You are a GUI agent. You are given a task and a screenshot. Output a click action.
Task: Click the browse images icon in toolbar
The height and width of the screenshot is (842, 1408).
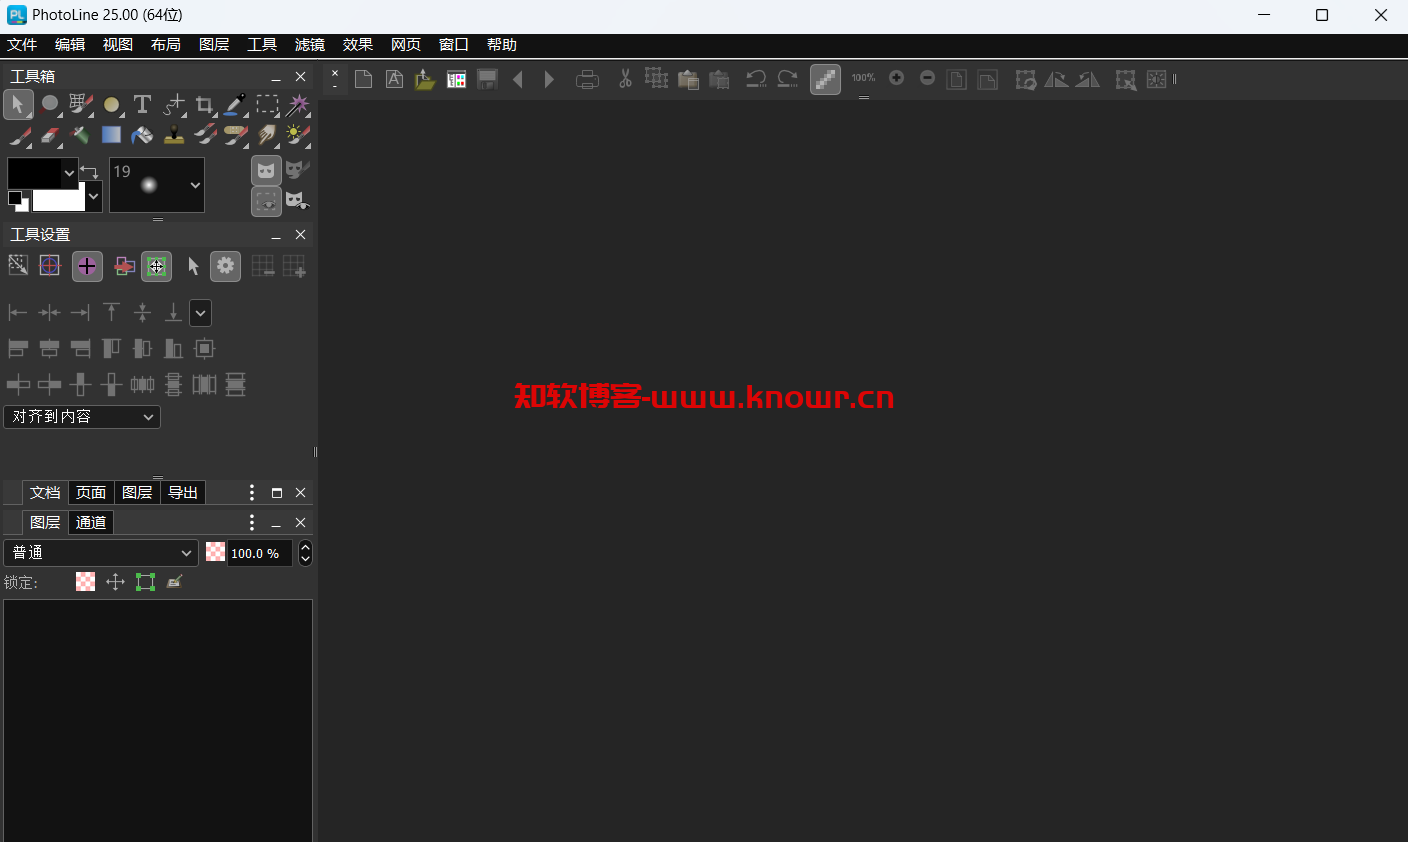[x=456, y=79]
